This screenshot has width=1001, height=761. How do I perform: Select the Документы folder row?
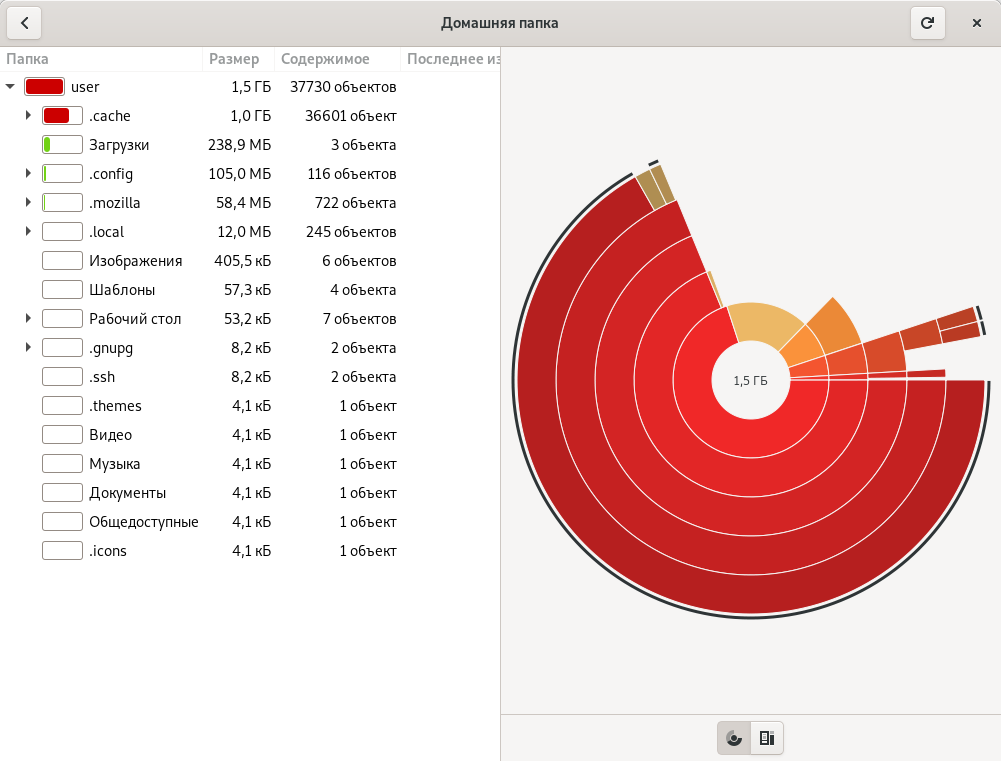[127, 493]
